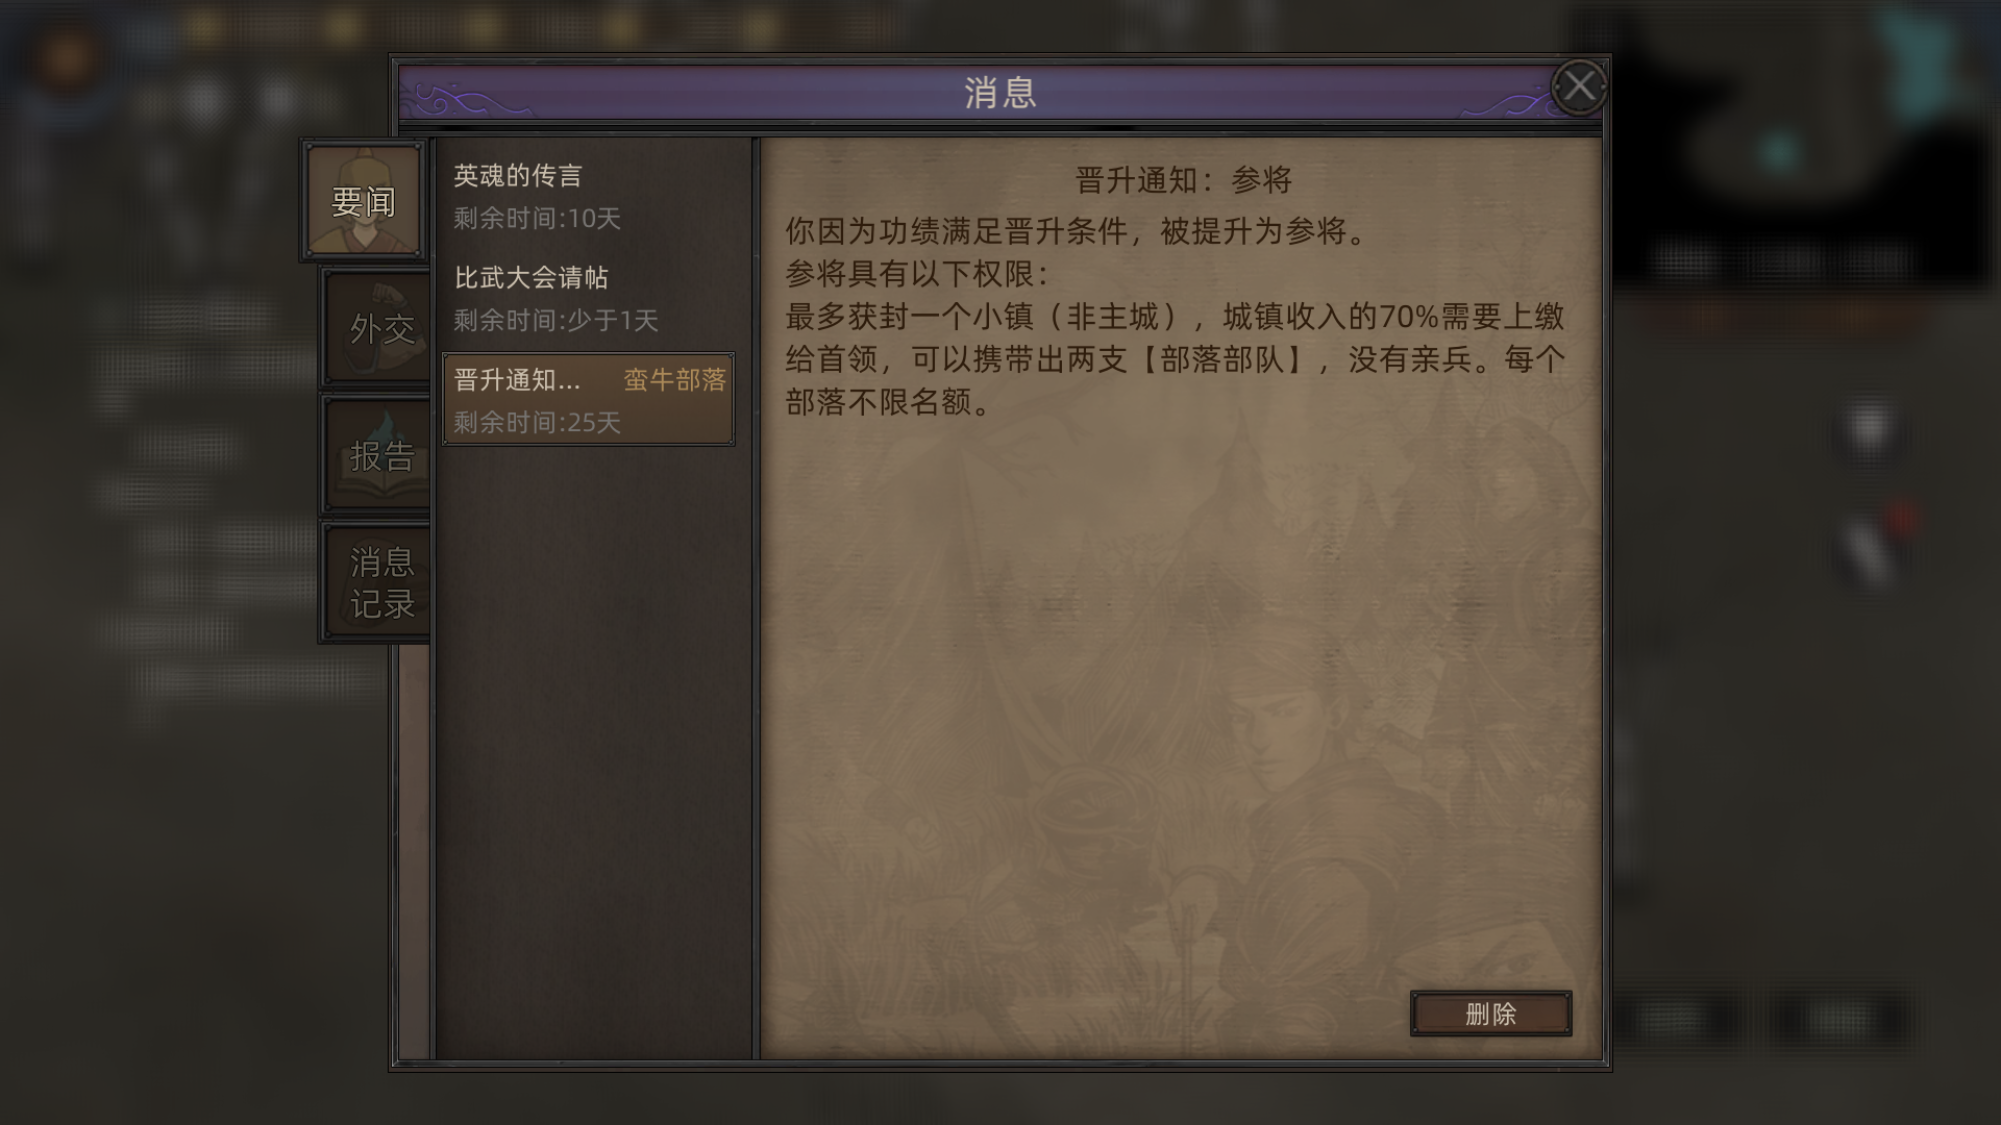
Task: Select the 比武大会请帖 invitation message
Action: (589, 298)
